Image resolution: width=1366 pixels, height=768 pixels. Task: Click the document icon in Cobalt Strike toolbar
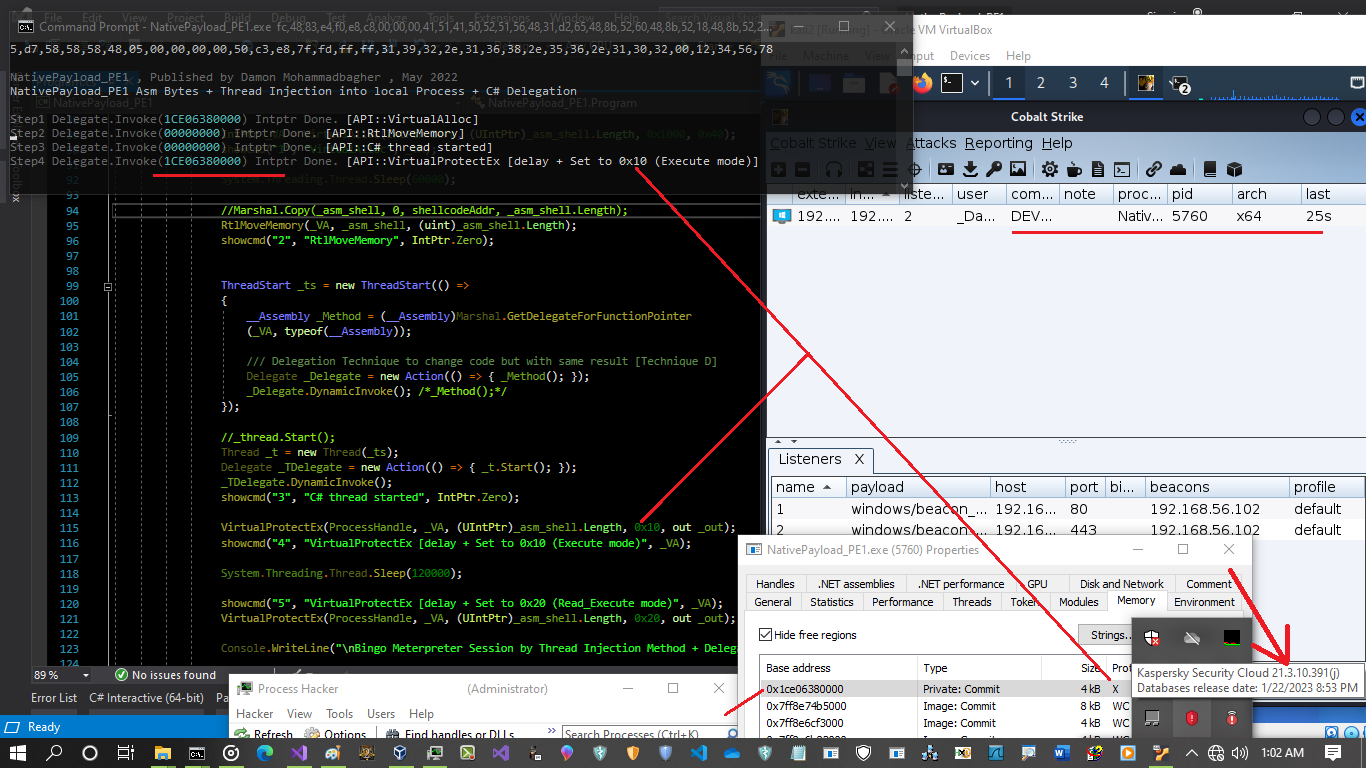1098,169
